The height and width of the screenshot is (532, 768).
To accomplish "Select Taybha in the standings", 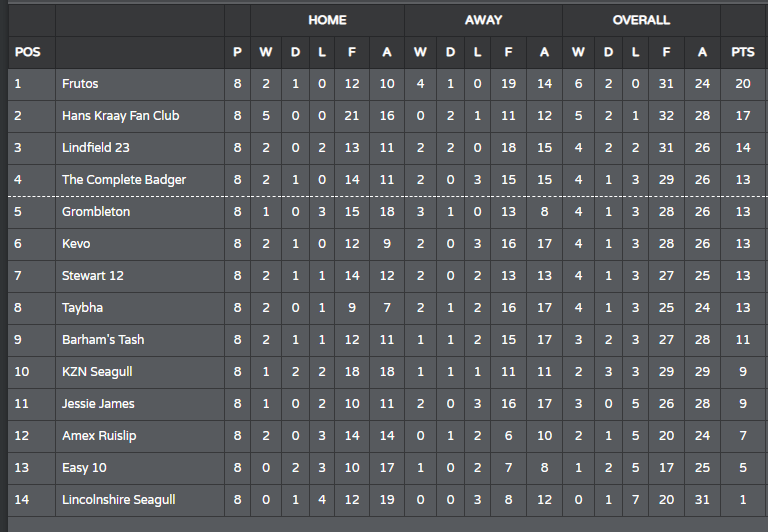I will point(82,308).
